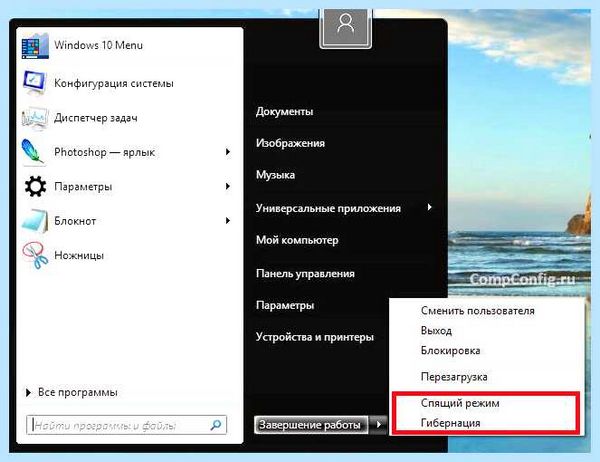Choose Спящий режим
The image size is (600, 462).
[460, 403]
